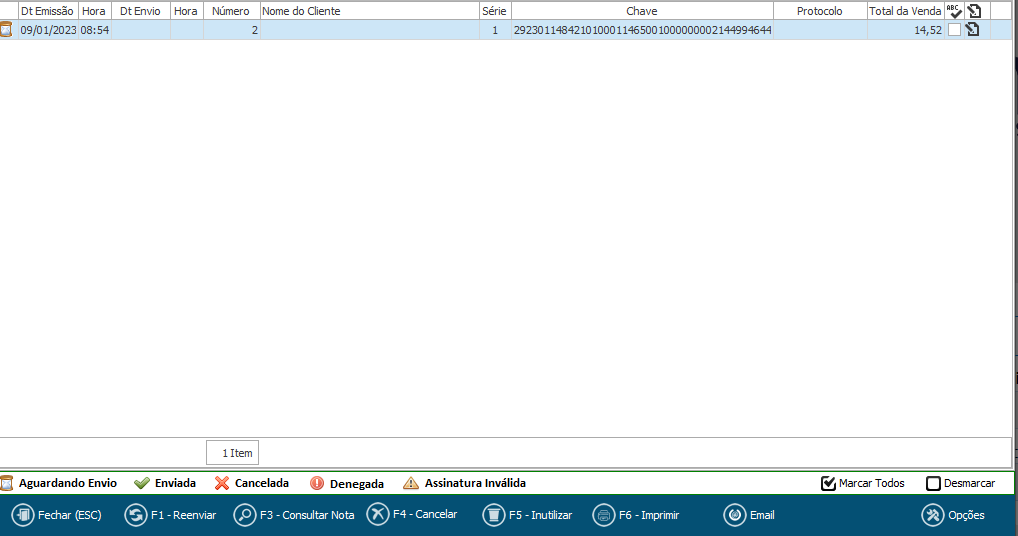This screenshot has width=1018, height=536.
Task: Click the Aguardando Envio status icon in row
Action: pos(6,30)
